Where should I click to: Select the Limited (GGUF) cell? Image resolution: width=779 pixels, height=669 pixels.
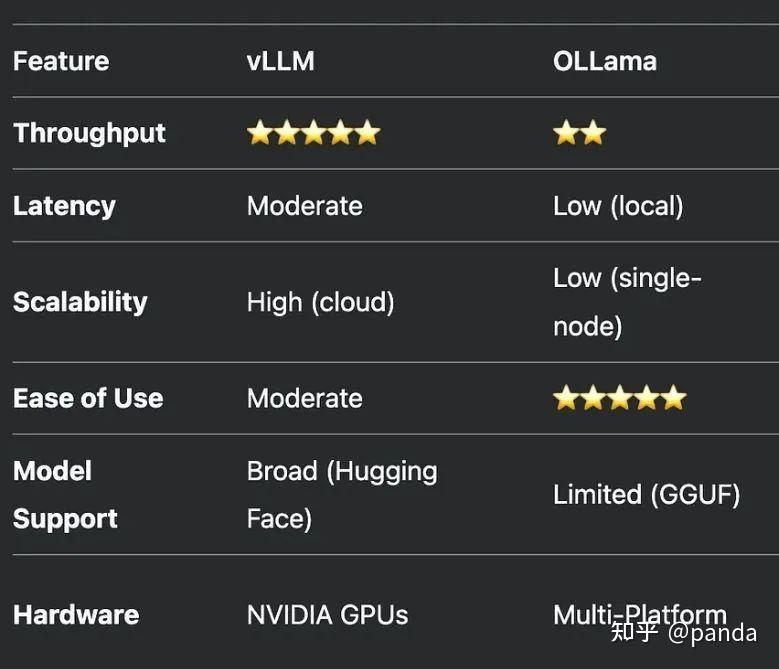(646, 494)
